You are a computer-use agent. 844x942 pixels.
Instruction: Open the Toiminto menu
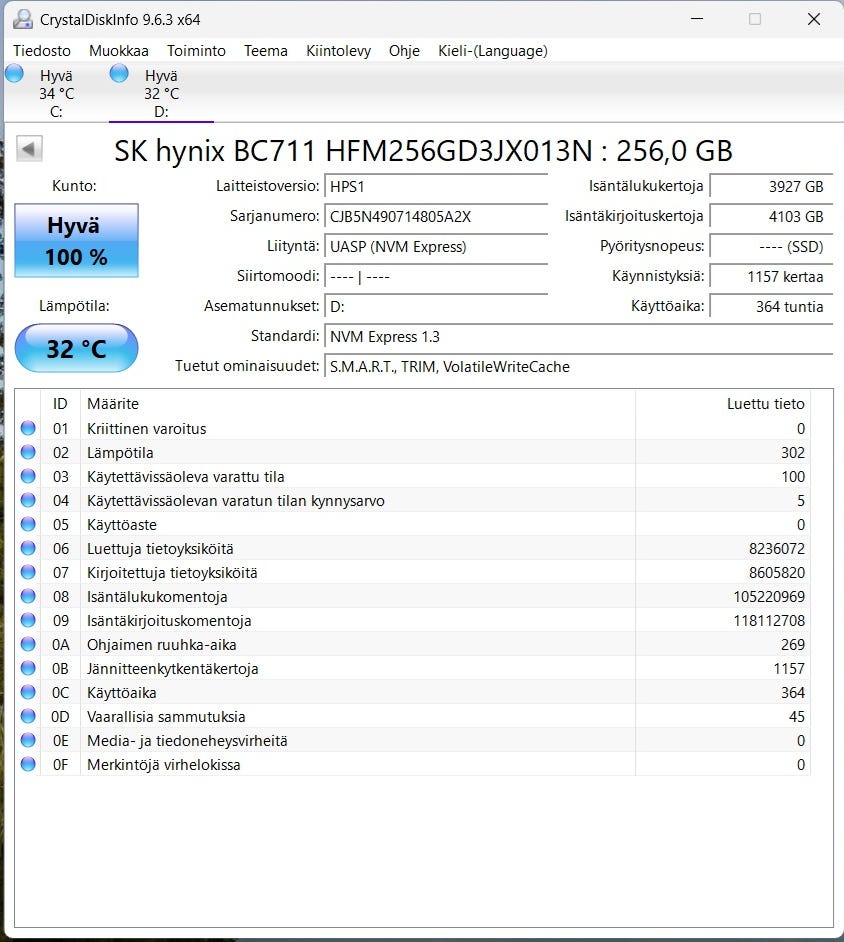(196, 51)
